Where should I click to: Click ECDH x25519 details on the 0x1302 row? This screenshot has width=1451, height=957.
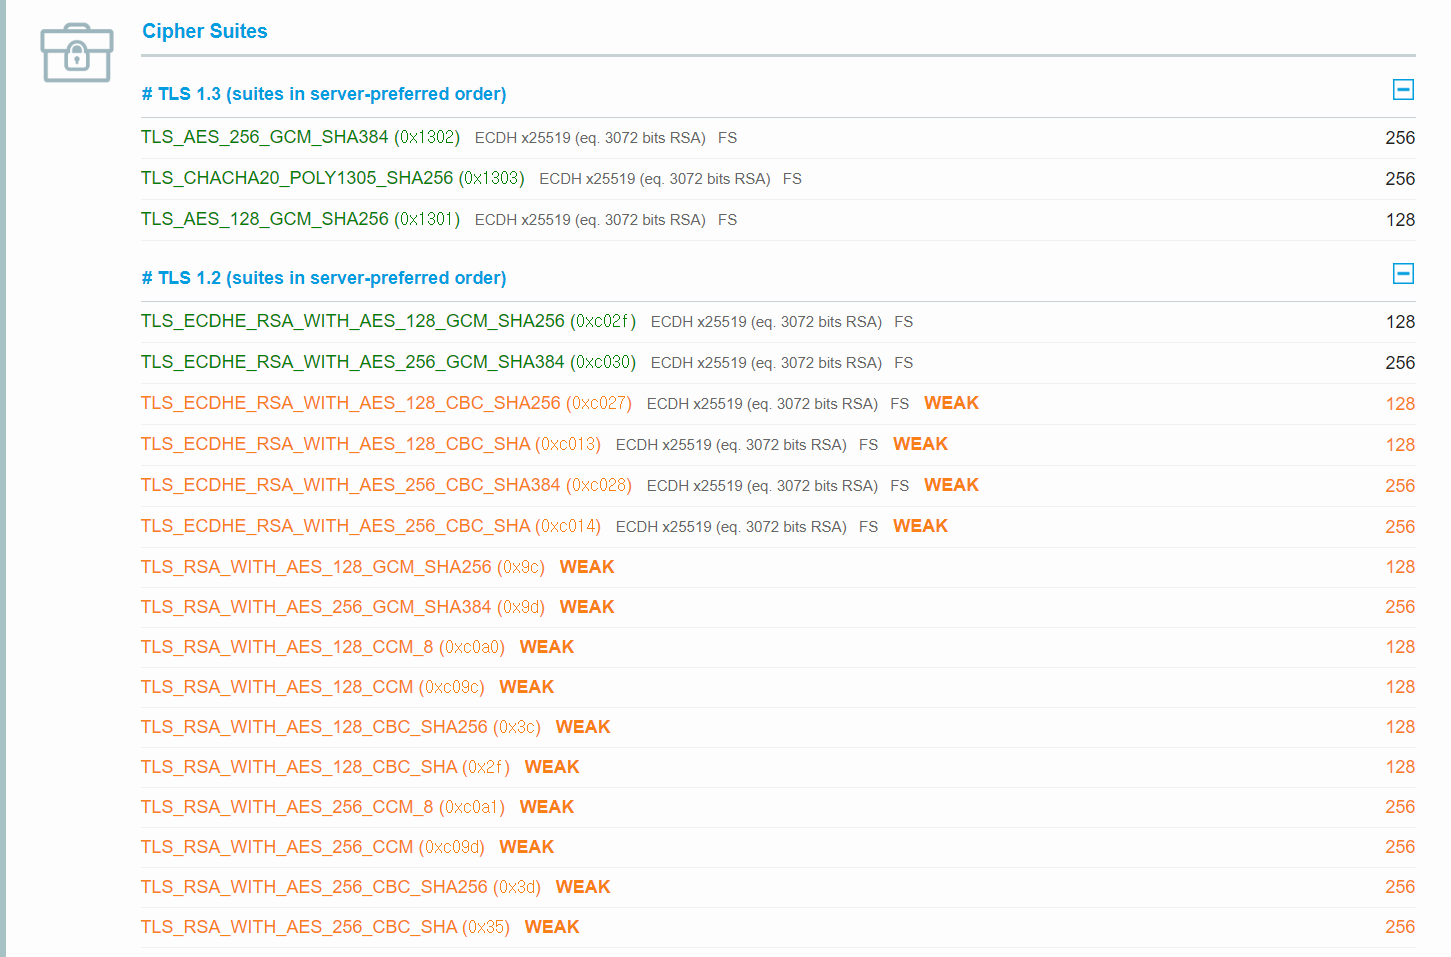[x=590, y=138]
